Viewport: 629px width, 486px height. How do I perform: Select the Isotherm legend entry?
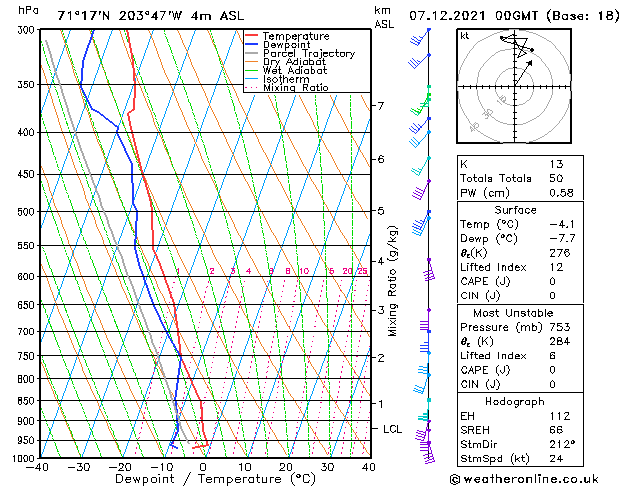pos(286,79)
